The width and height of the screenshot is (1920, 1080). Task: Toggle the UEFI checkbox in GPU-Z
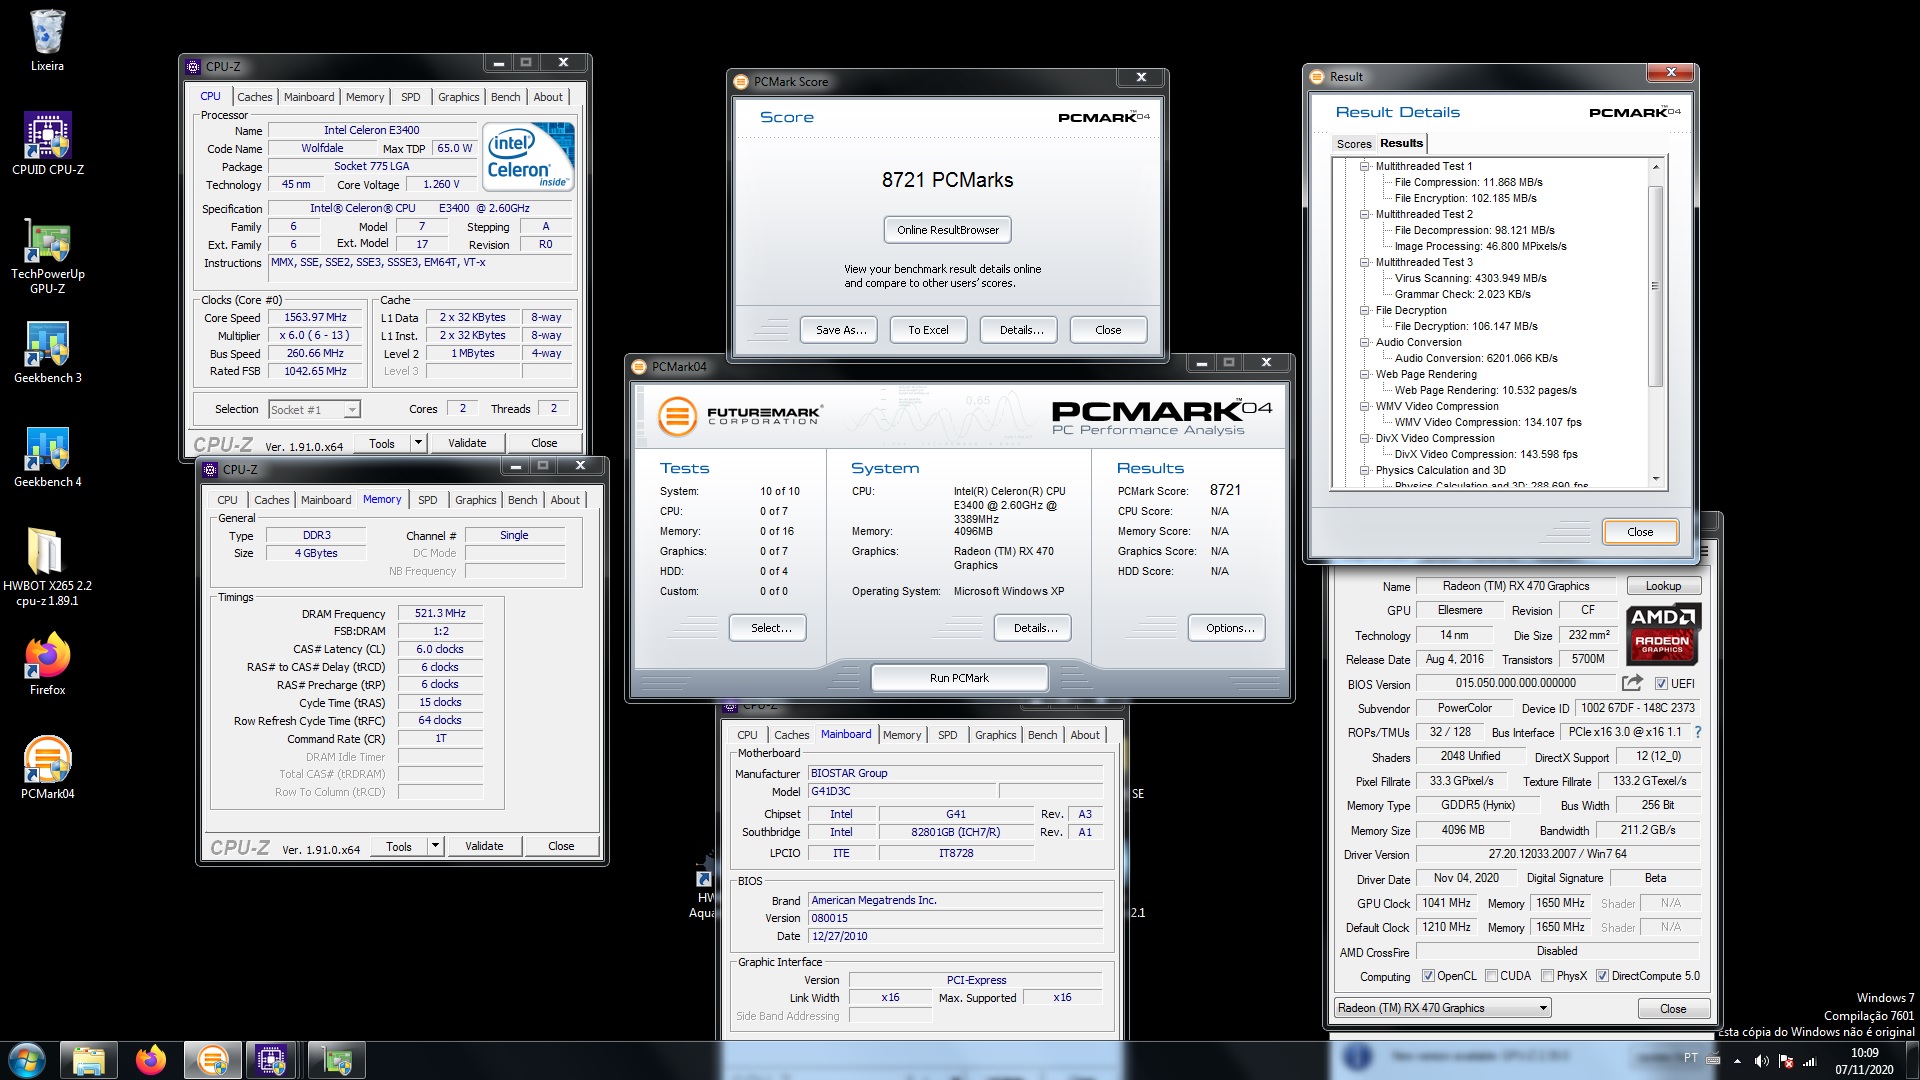(1661, 684)
